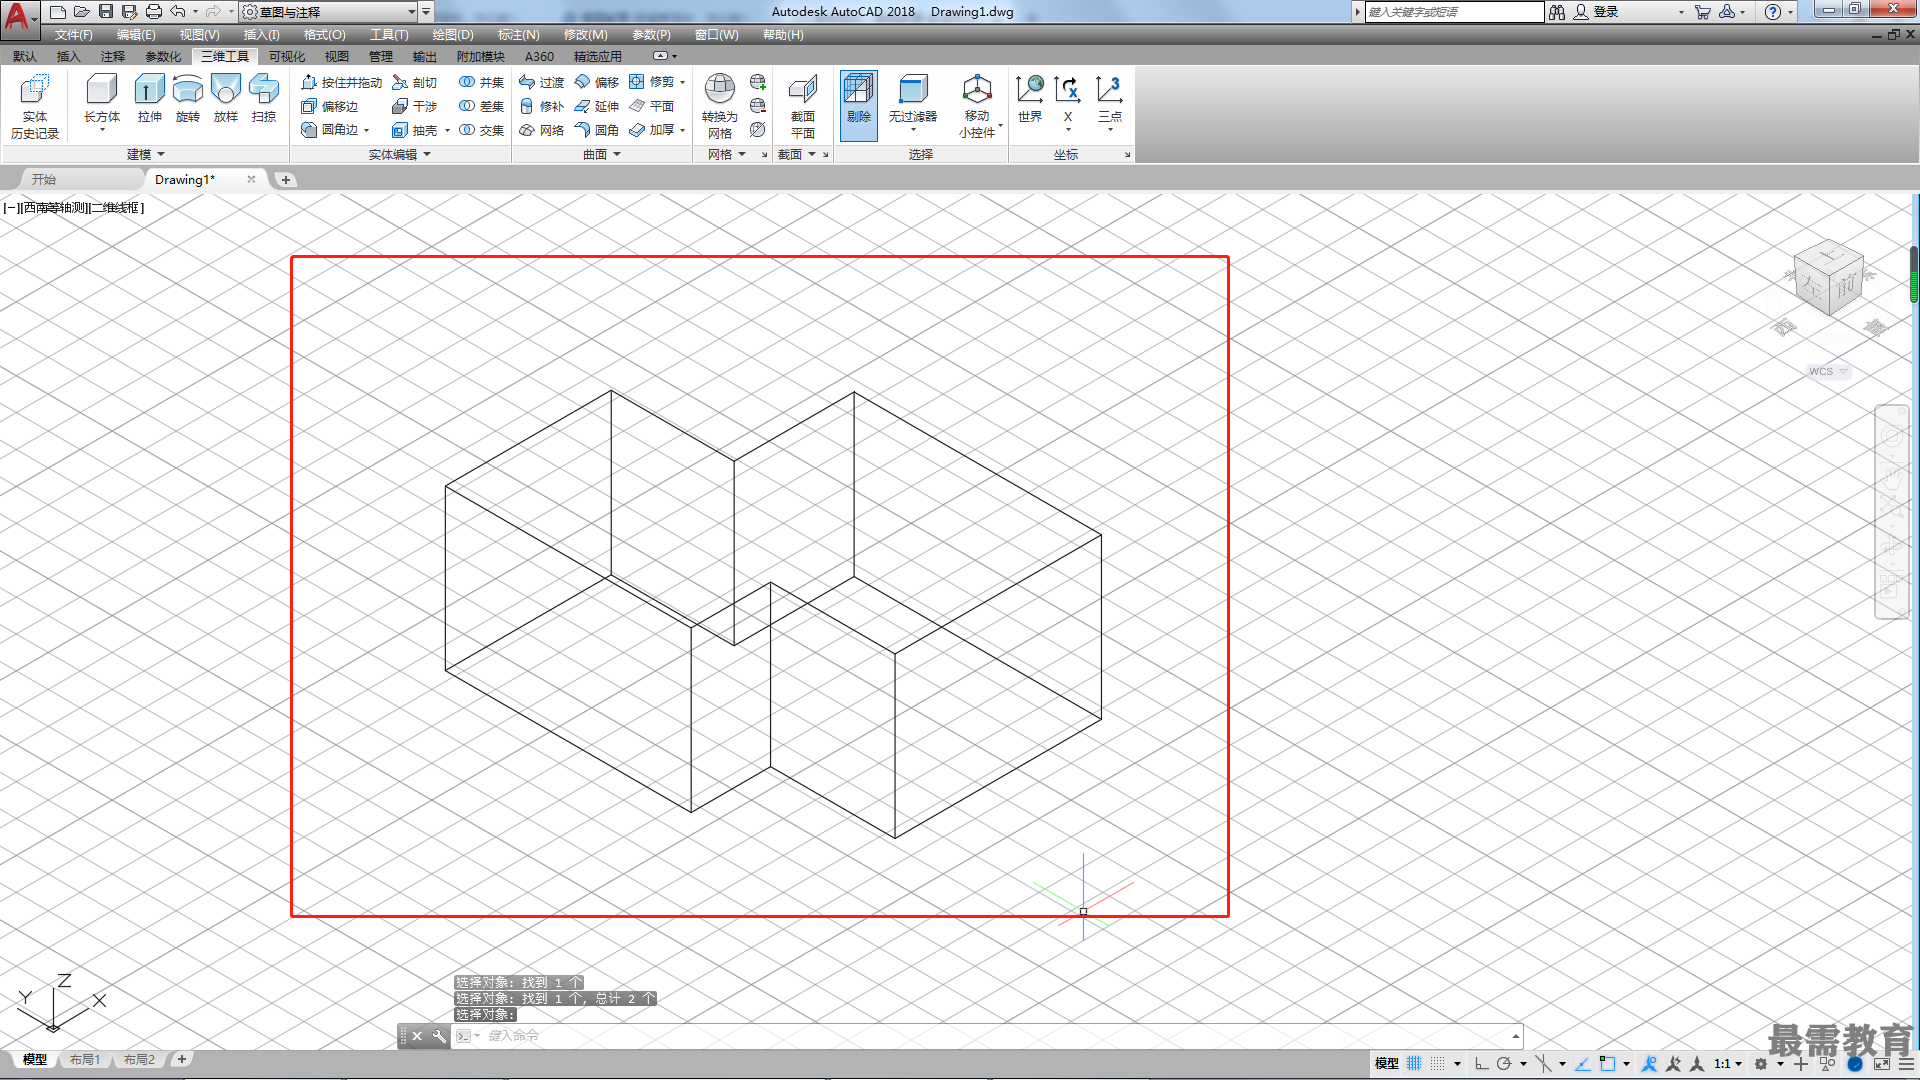Click the Plot/Print icon in quick access toolbar
Screen dimensions: 1920x1080
(x=154, y=12)
